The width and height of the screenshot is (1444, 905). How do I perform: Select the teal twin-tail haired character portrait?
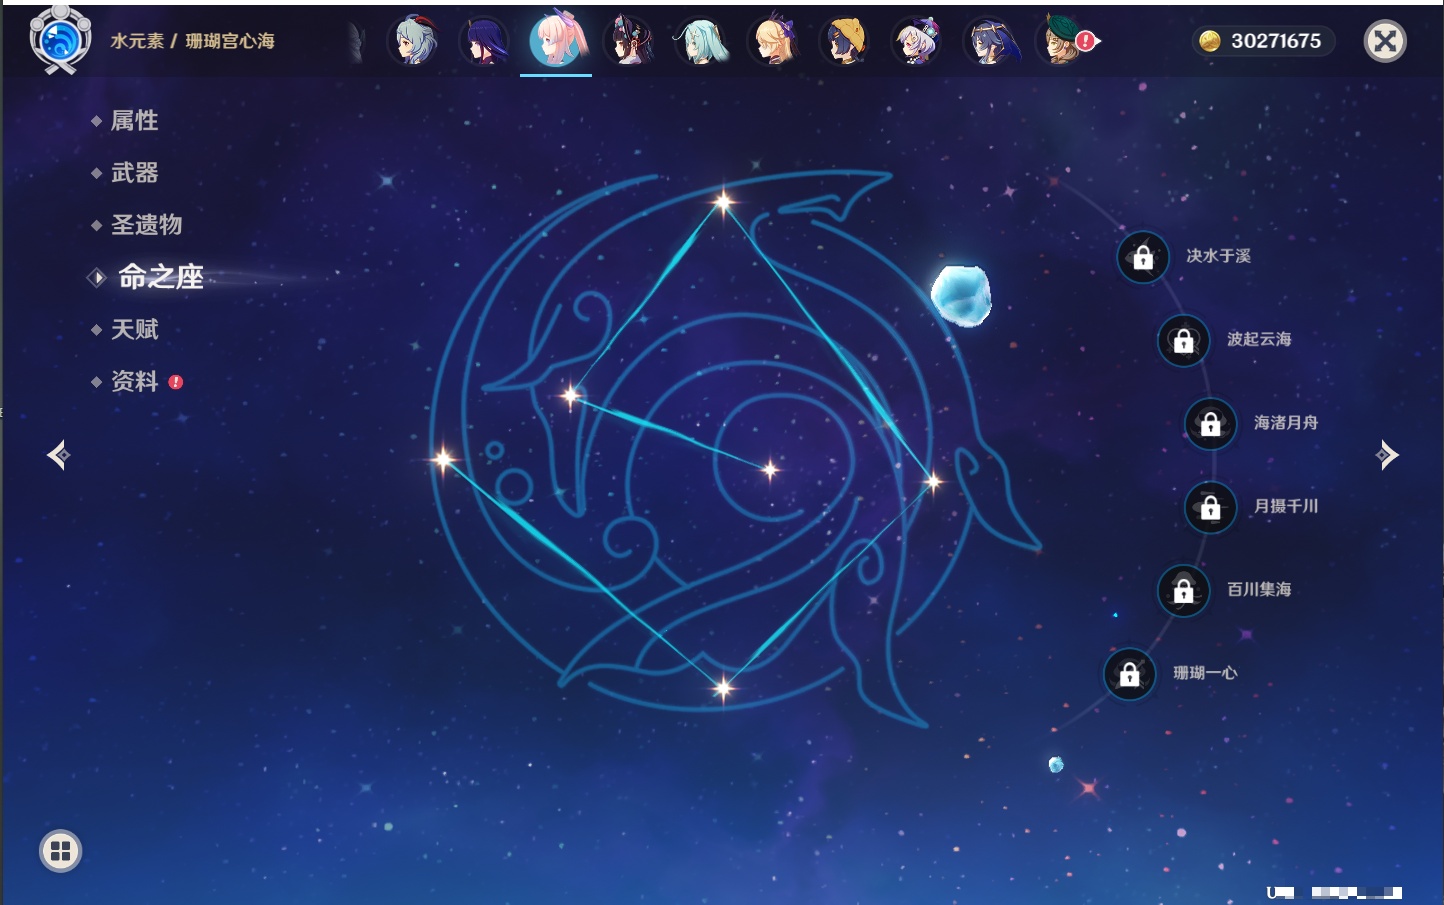[x=702, y=41]
